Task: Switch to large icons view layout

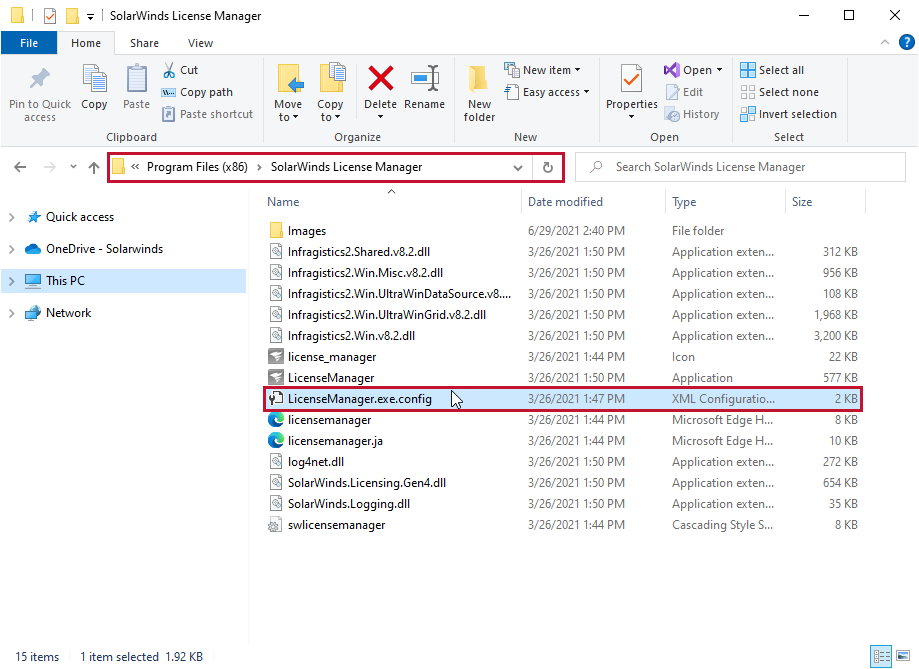Action: (903, 657)
